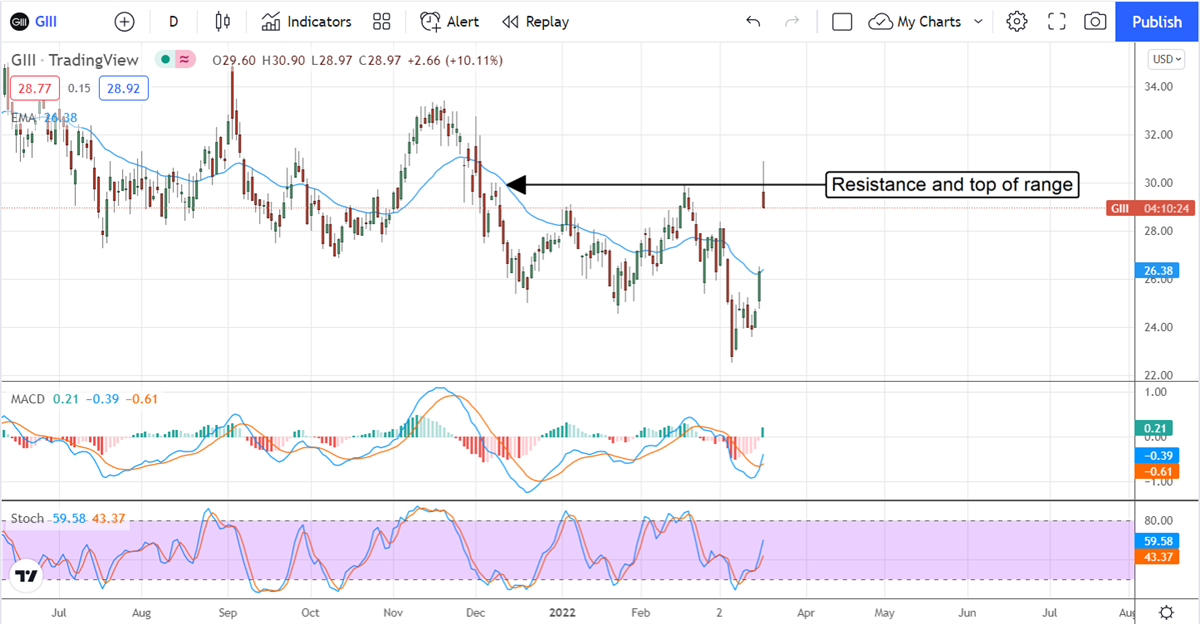Open chart settings gear icon
This screenshot has width=1200, height=624.
(x=1017, y=21)
